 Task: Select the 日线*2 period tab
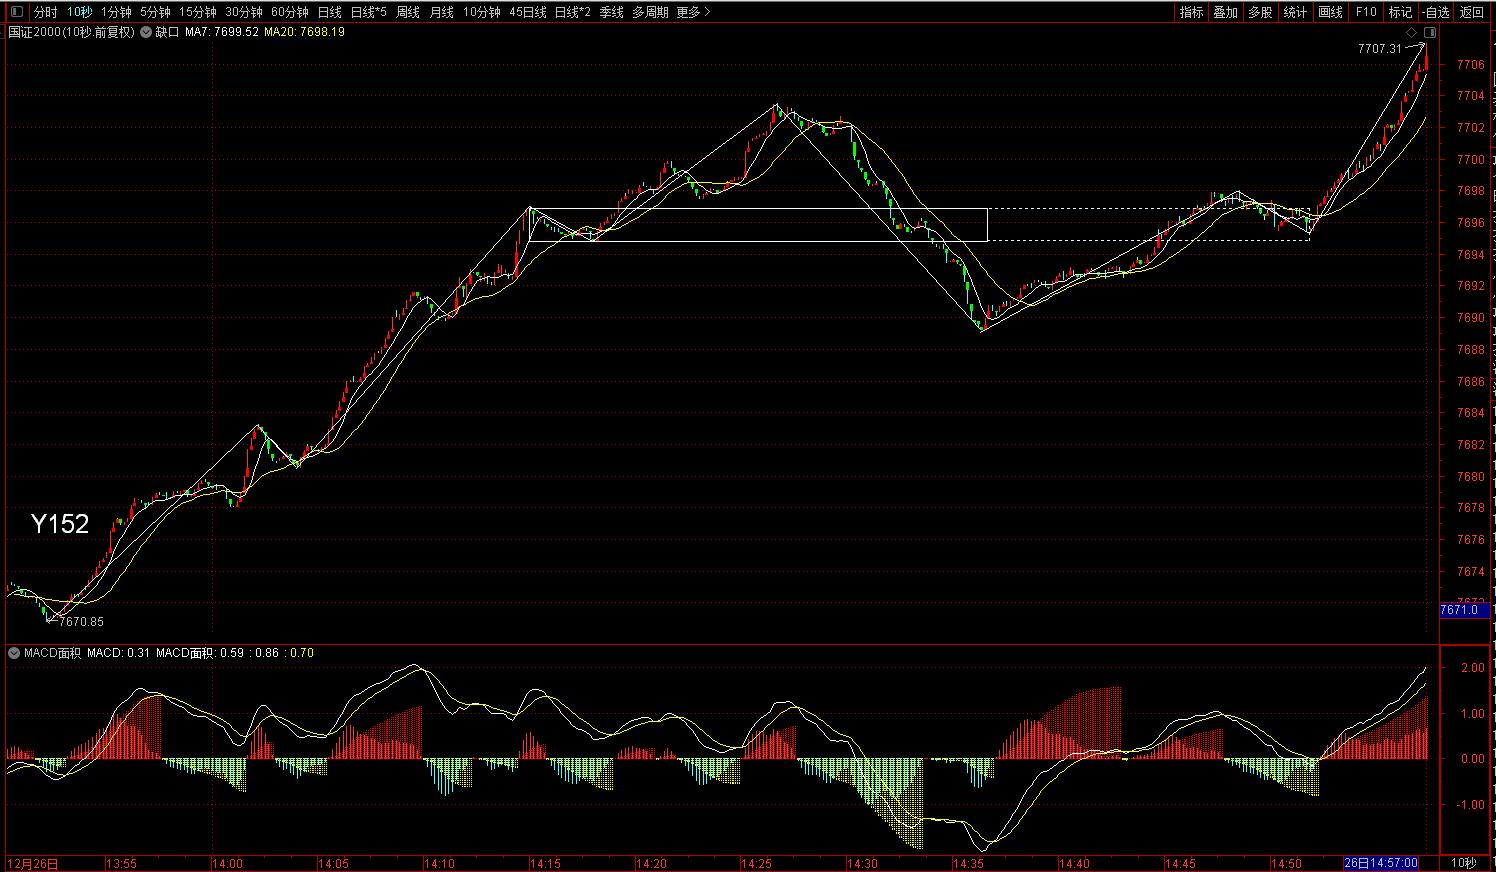point(573,12)
